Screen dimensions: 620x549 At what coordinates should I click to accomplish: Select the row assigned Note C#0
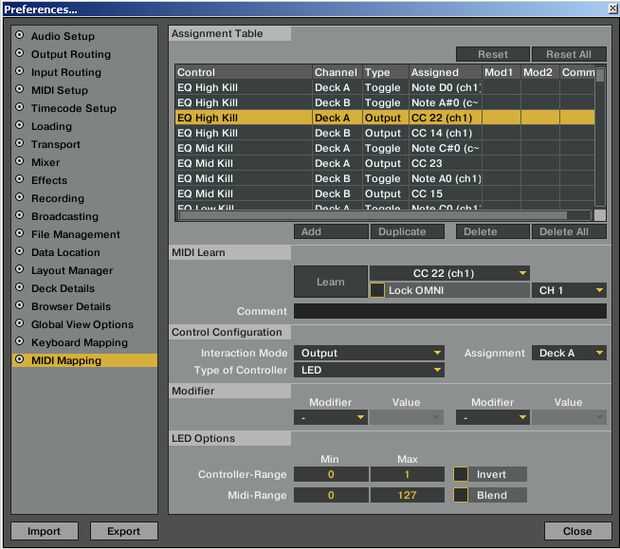click(x=385, y=148)
